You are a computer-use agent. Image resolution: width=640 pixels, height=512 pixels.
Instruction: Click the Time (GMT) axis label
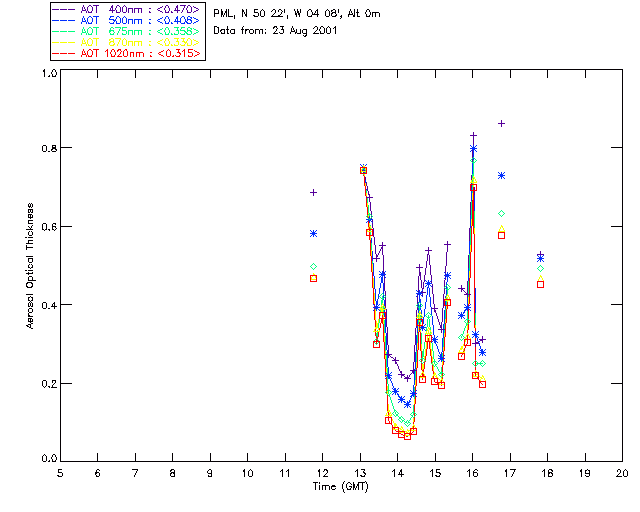pos(340,487)
